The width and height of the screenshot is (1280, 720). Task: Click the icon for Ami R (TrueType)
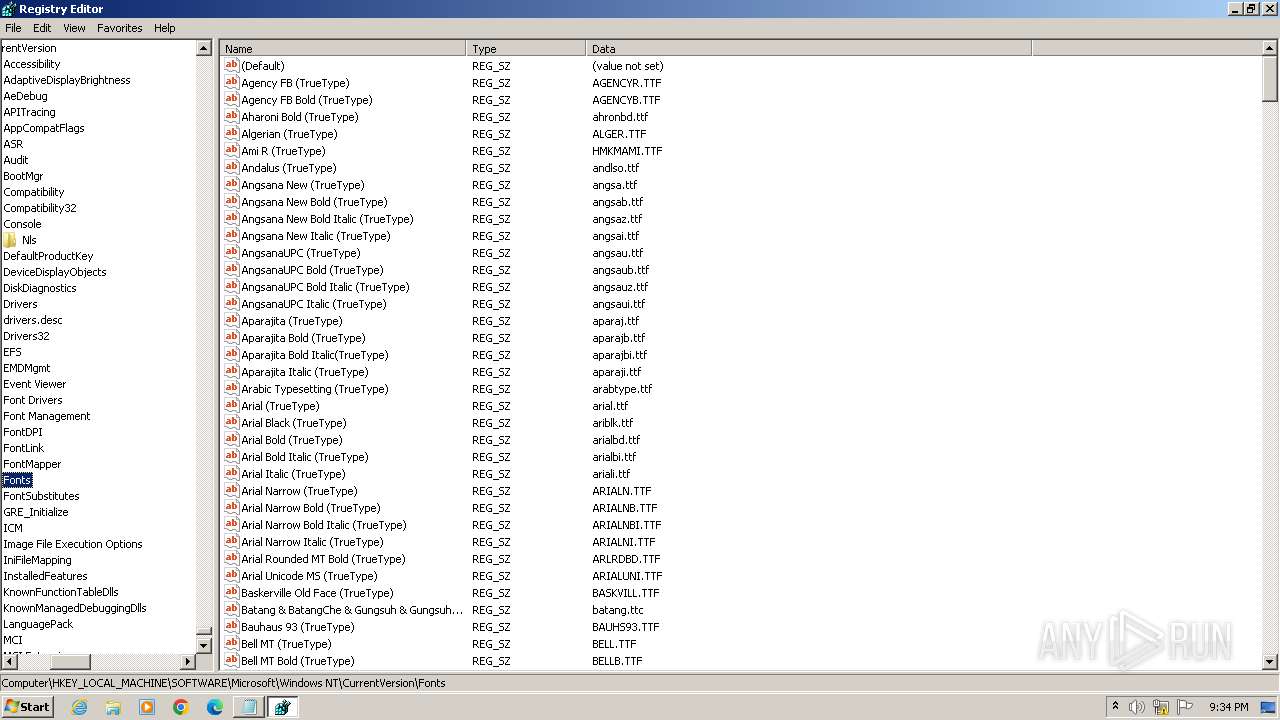[x=231, y=151]
